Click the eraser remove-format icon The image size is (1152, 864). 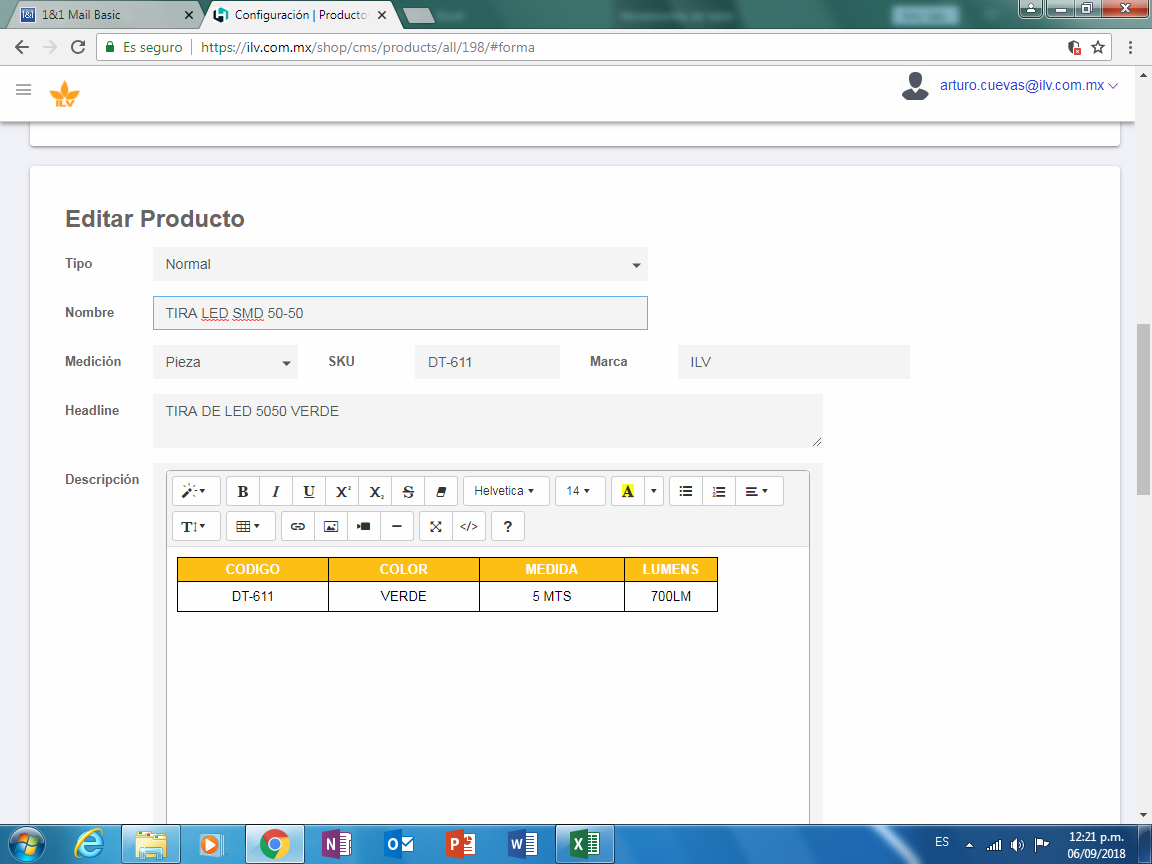[441, 492]
